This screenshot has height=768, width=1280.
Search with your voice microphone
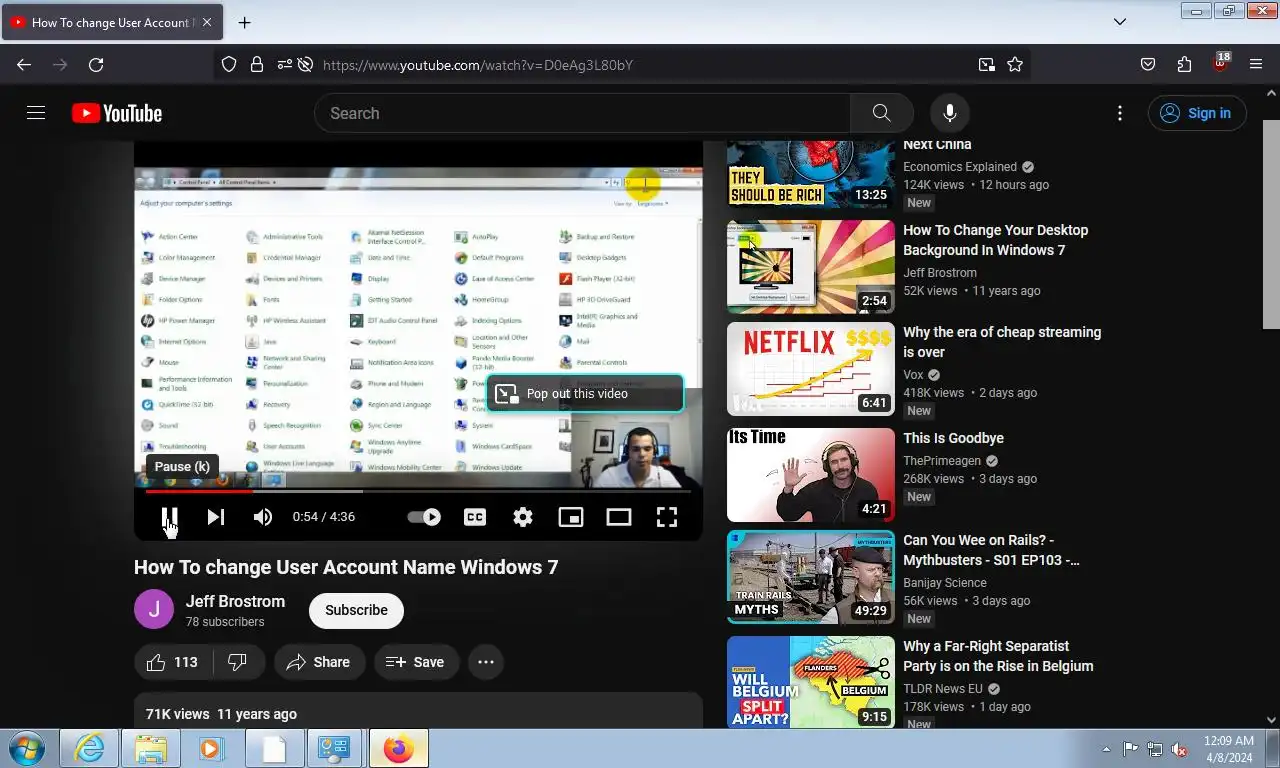tap(950, 113)
